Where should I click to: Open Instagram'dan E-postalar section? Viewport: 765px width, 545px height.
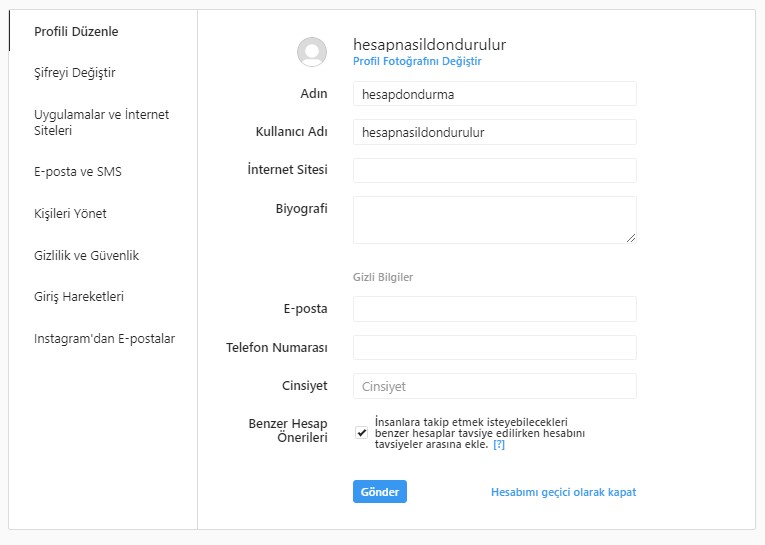(x=104, y=339)
